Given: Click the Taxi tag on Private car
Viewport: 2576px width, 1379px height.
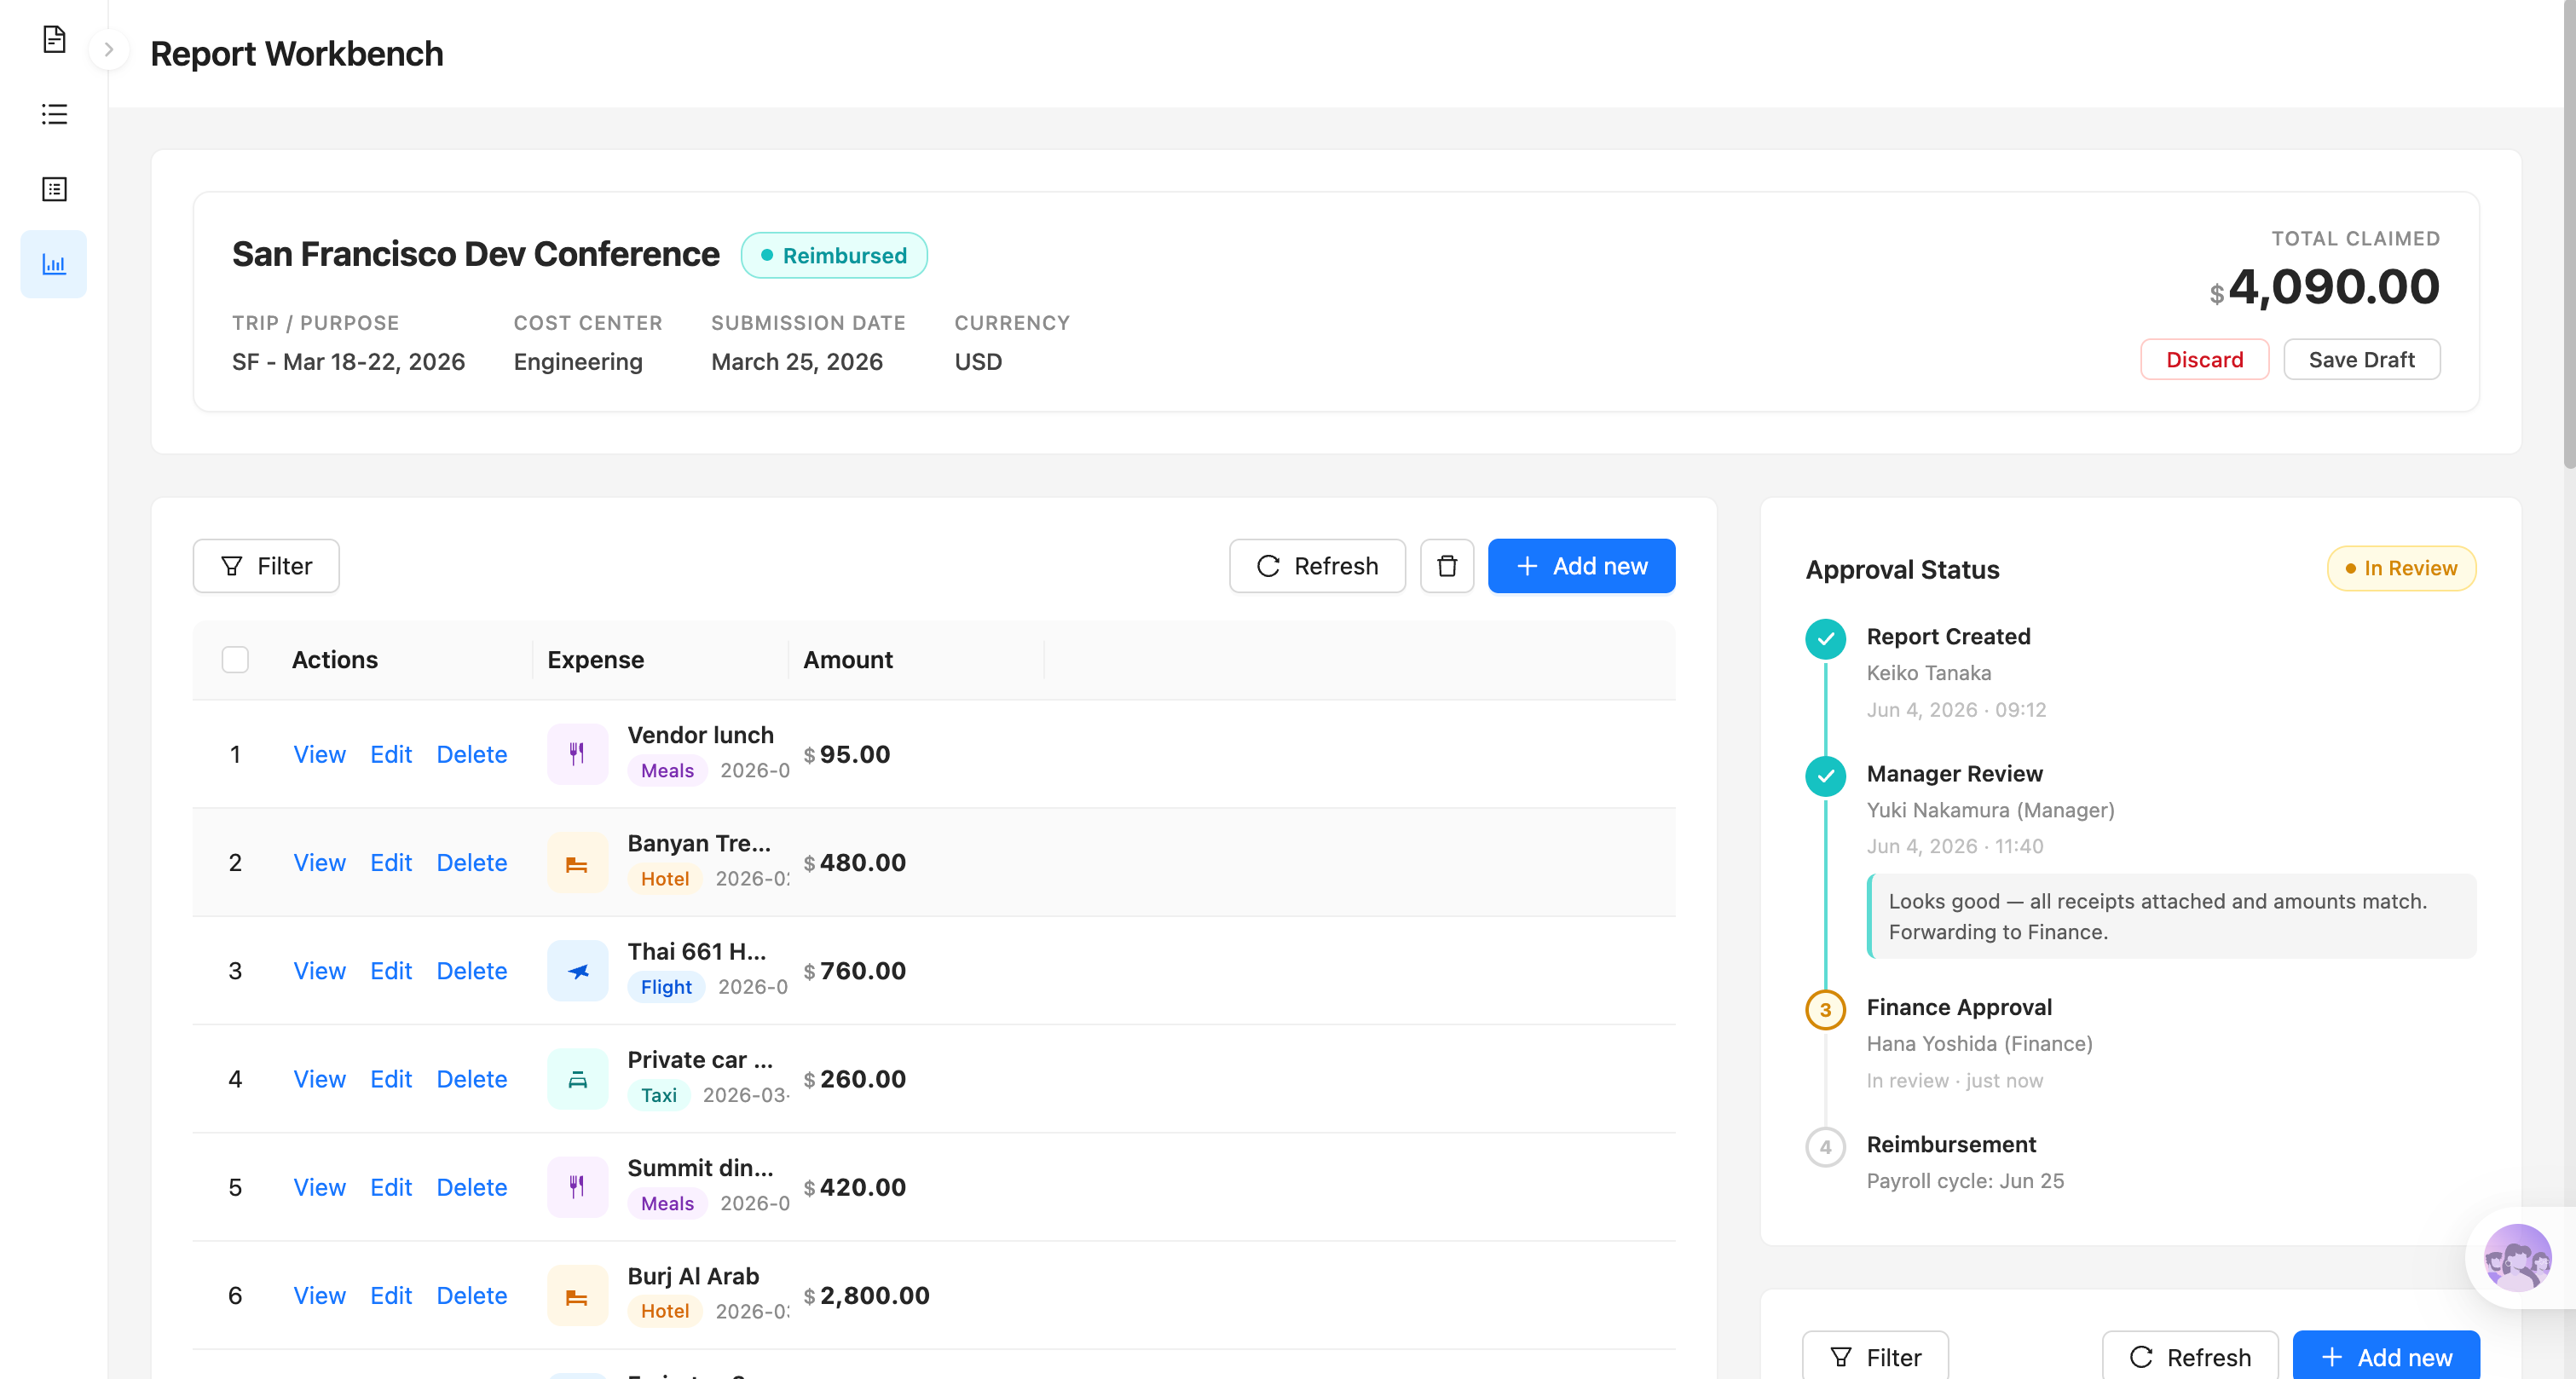Looking at the screenshot, I should (659, 1095).
